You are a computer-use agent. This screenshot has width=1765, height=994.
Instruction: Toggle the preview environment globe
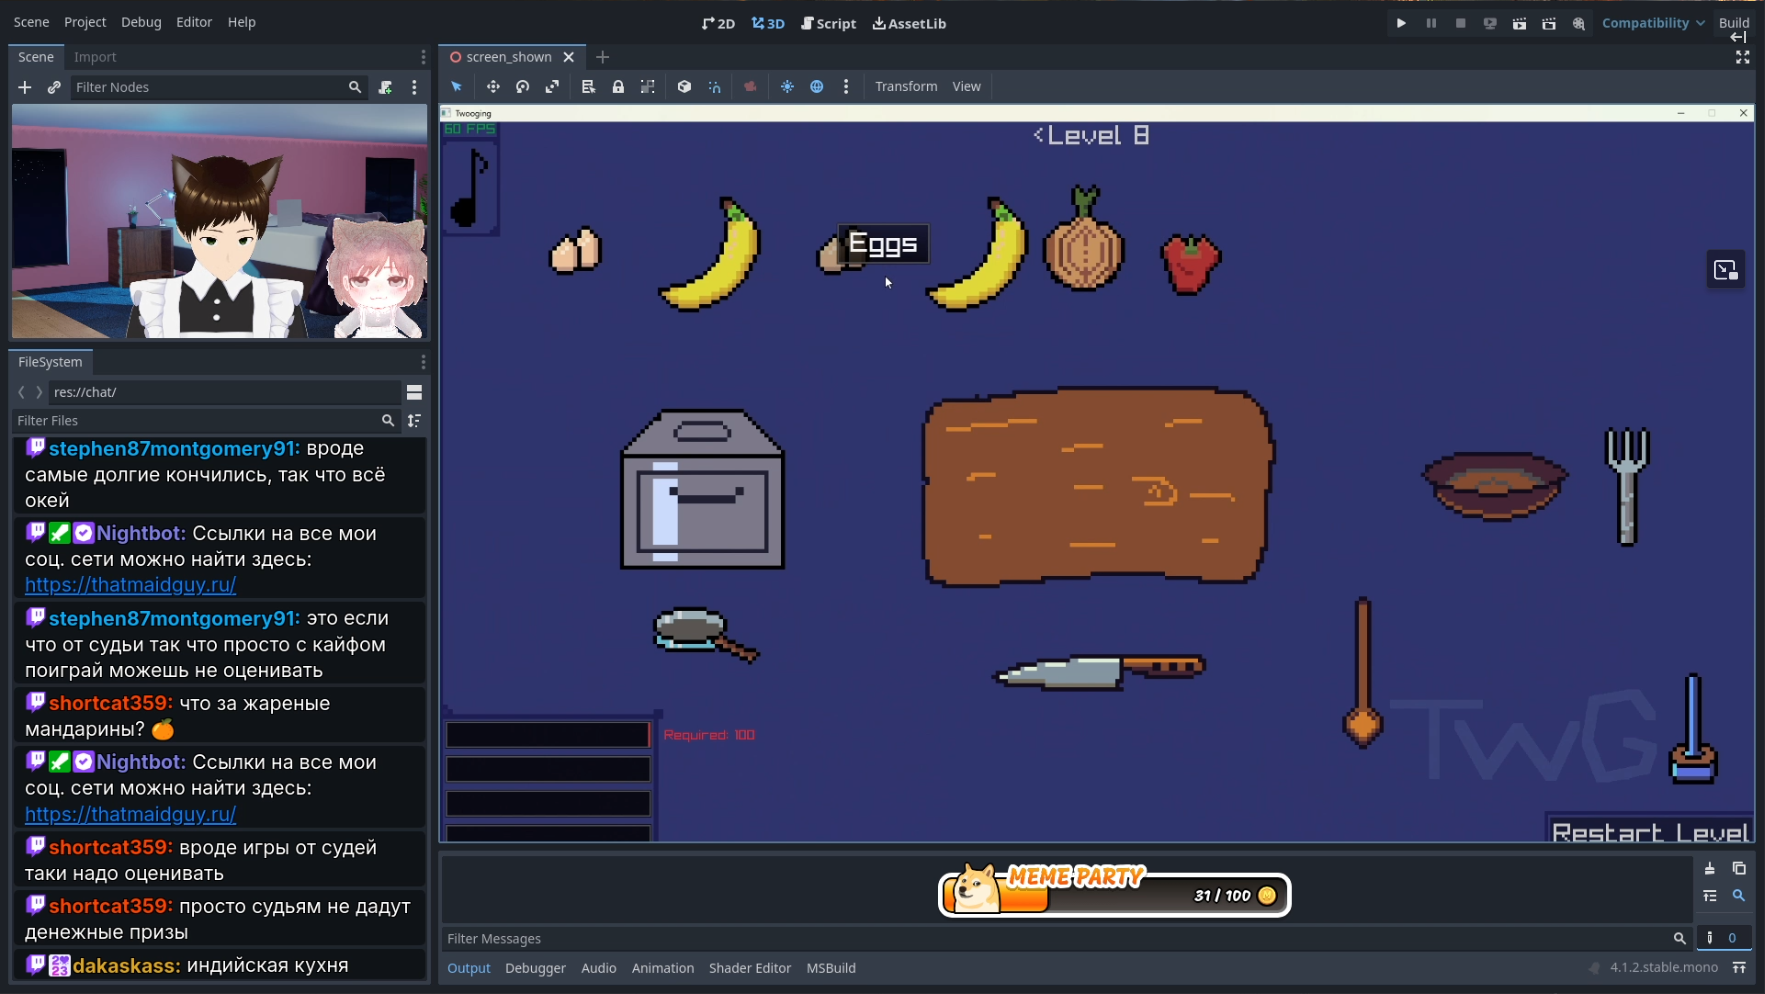[x=816, y=87]
